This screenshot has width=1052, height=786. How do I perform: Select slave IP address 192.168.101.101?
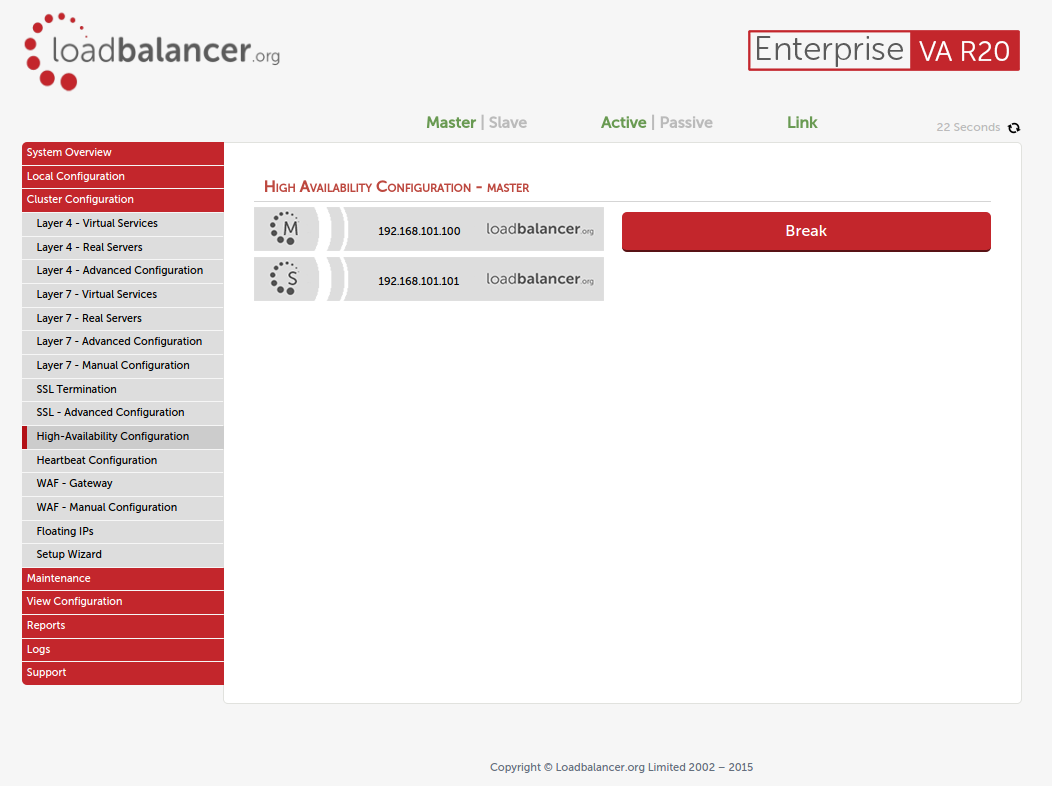coord(419,281)
